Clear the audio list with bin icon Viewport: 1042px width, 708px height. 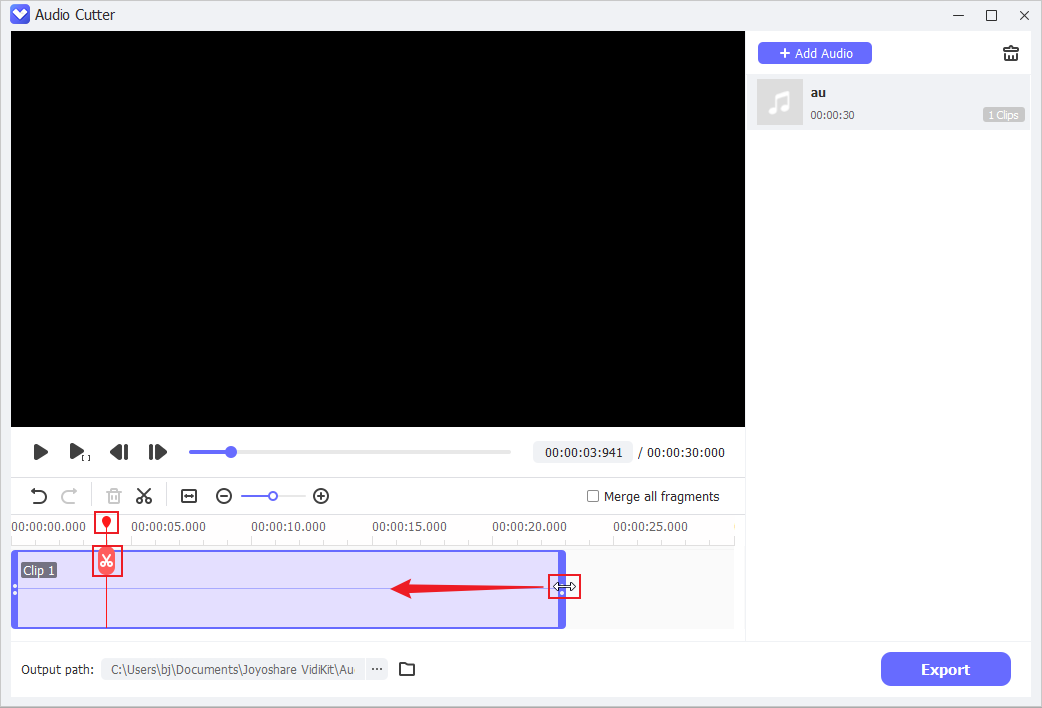(x=1011, y=54)
